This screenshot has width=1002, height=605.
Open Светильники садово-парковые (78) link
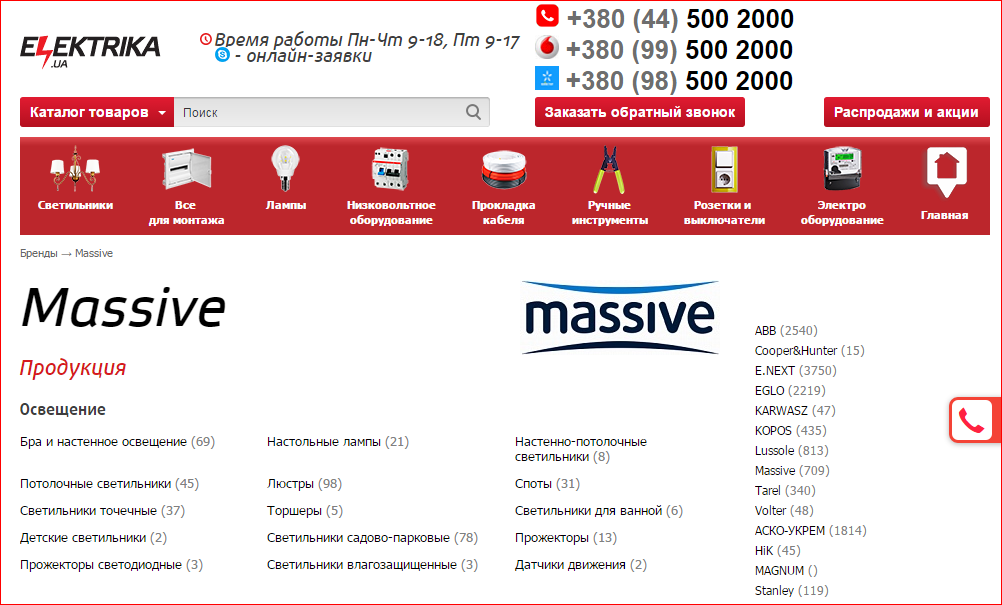click(373, 538)
